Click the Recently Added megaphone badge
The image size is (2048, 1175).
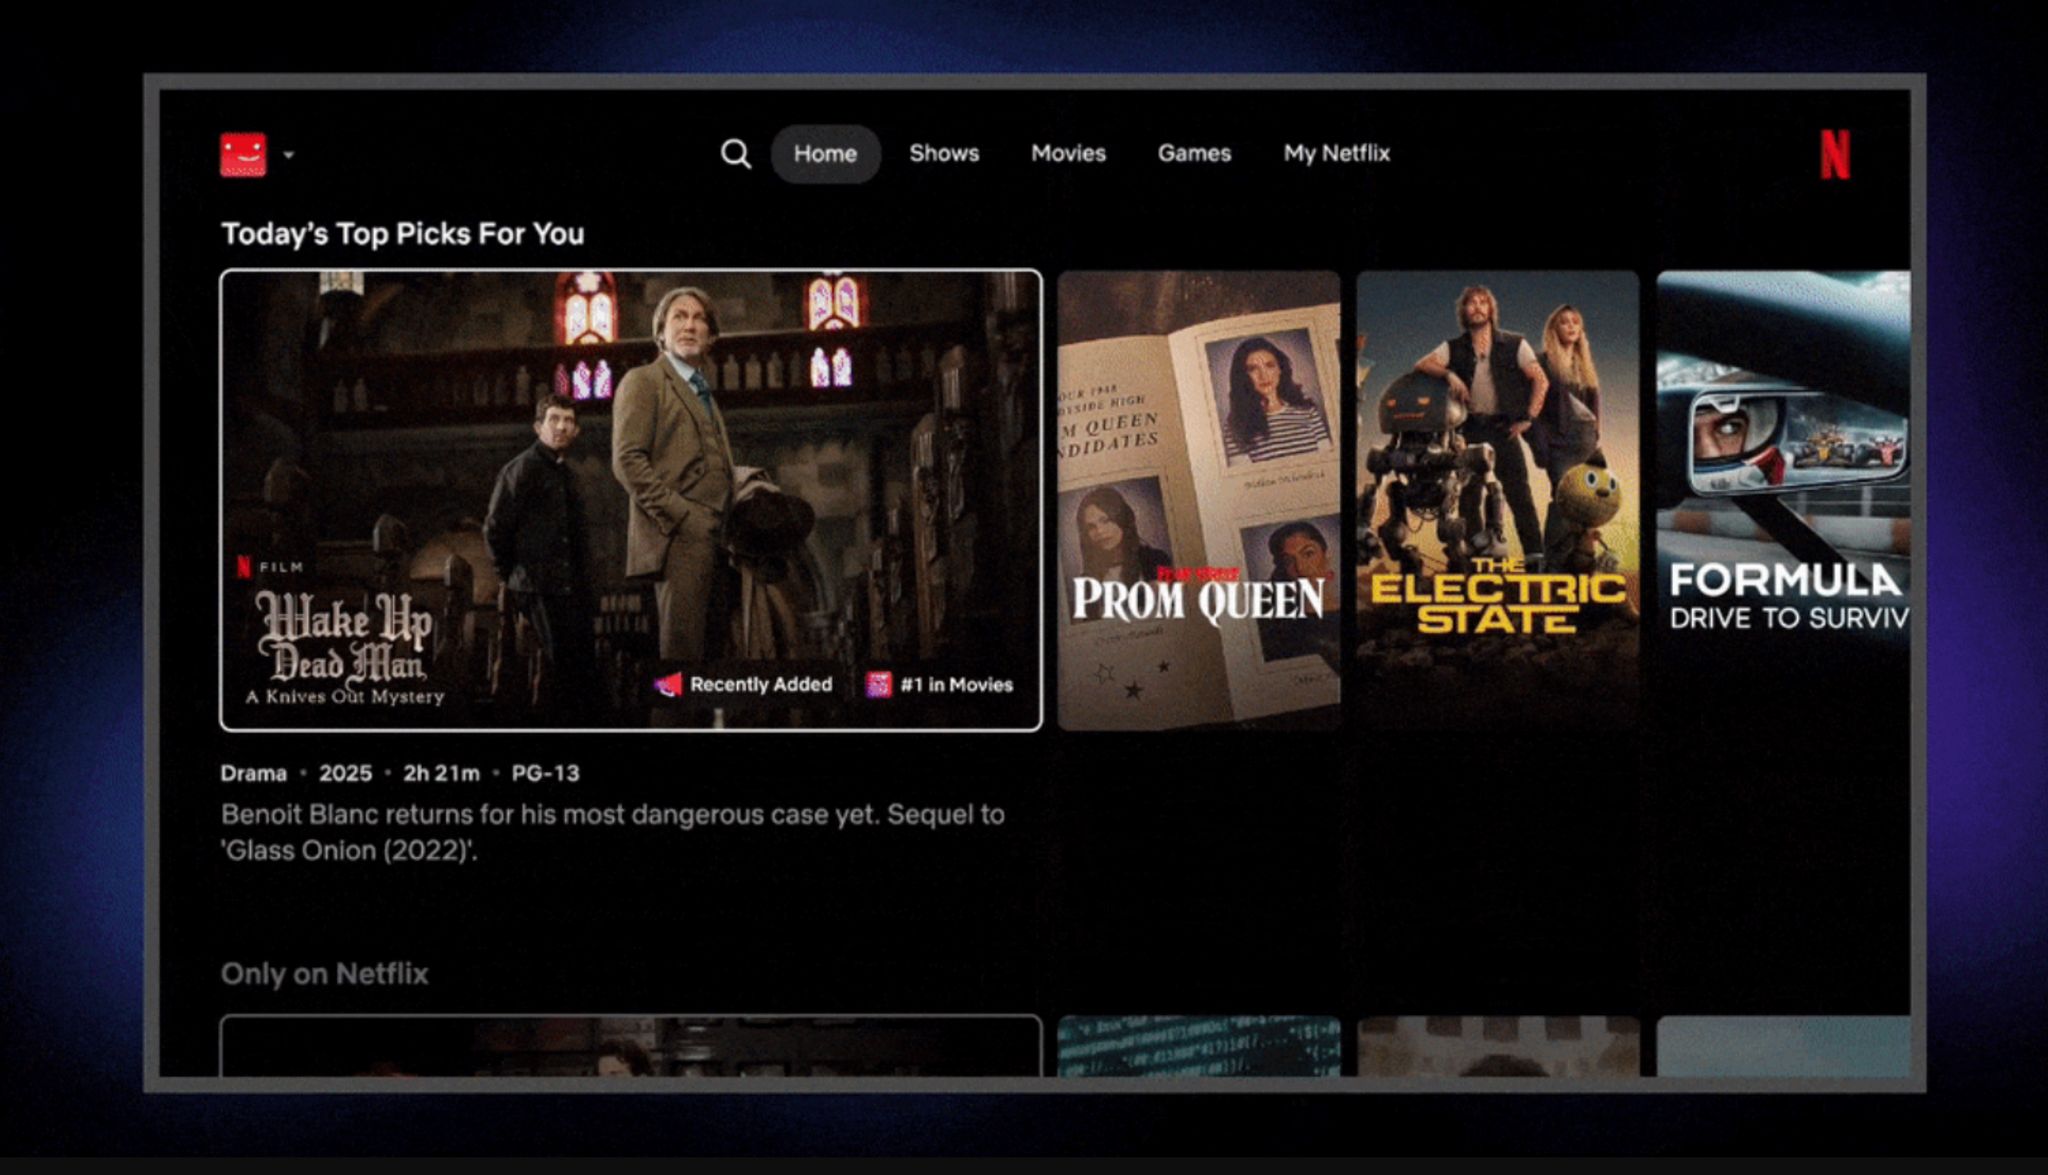745,684
